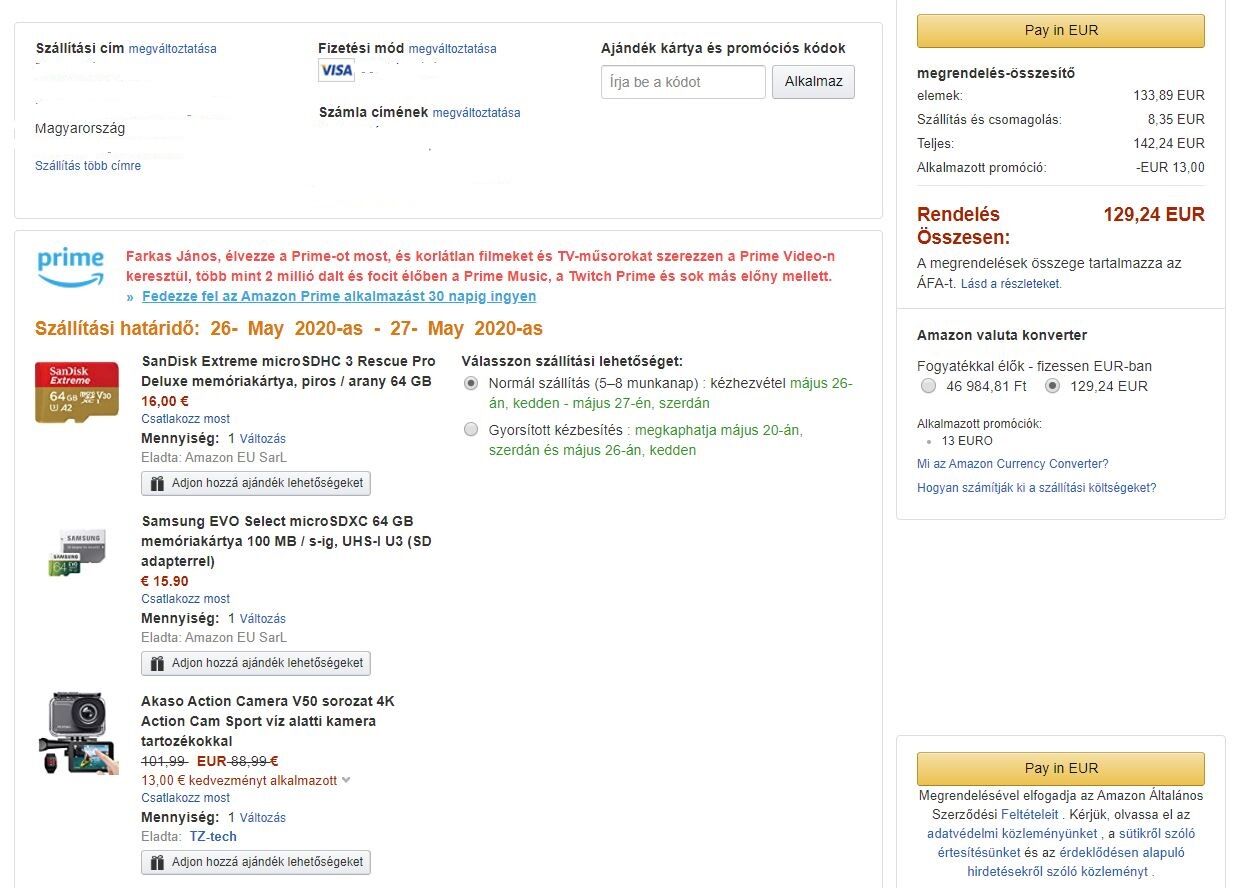
Task: Open the Samsung EVO Select card thumbnail
Action: (x=76, y=553)
